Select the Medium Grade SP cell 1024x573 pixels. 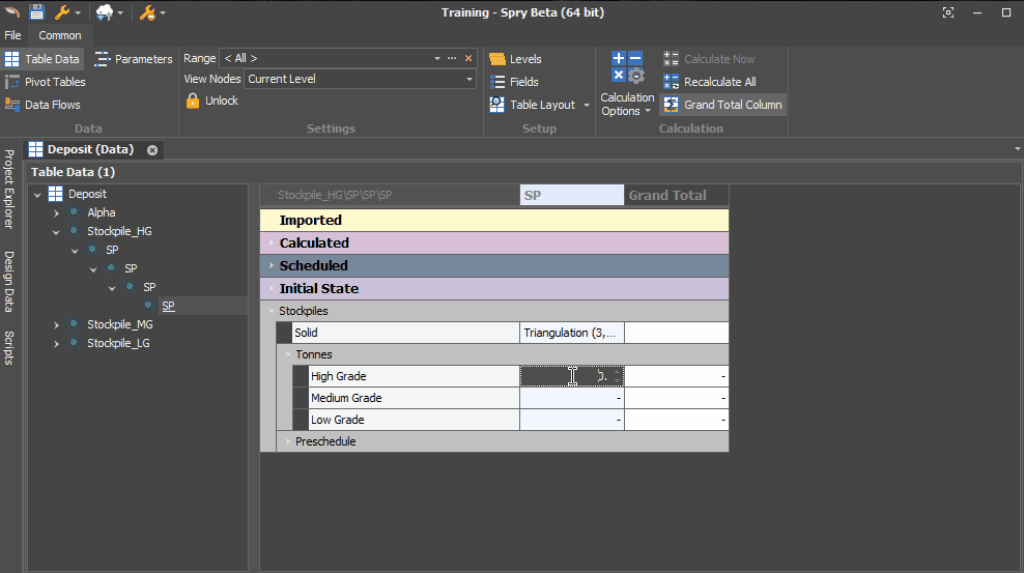[x=572, y=398]
